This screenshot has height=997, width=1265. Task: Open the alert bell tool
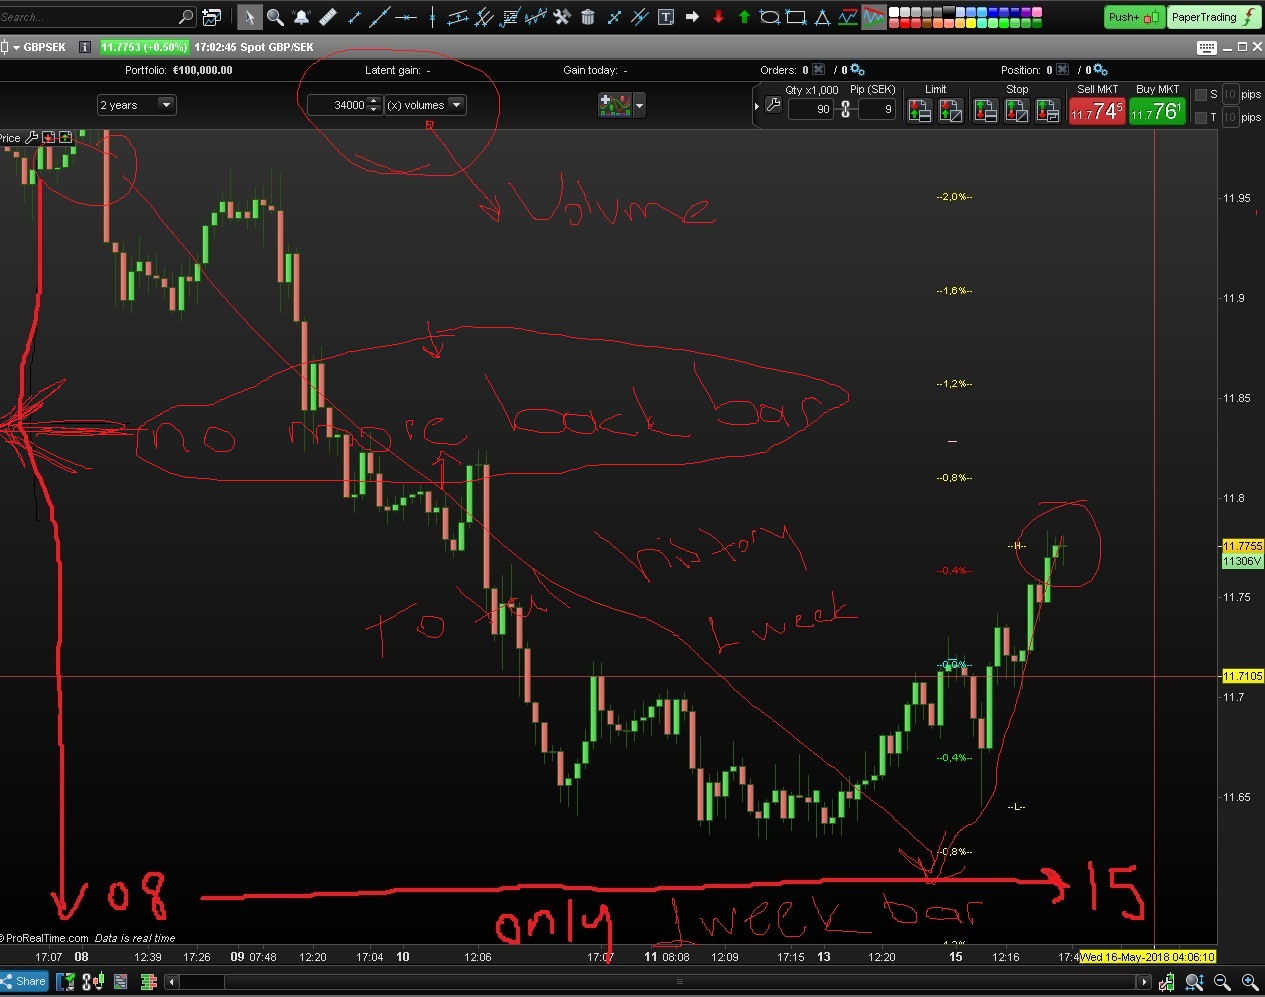(301, 17)
